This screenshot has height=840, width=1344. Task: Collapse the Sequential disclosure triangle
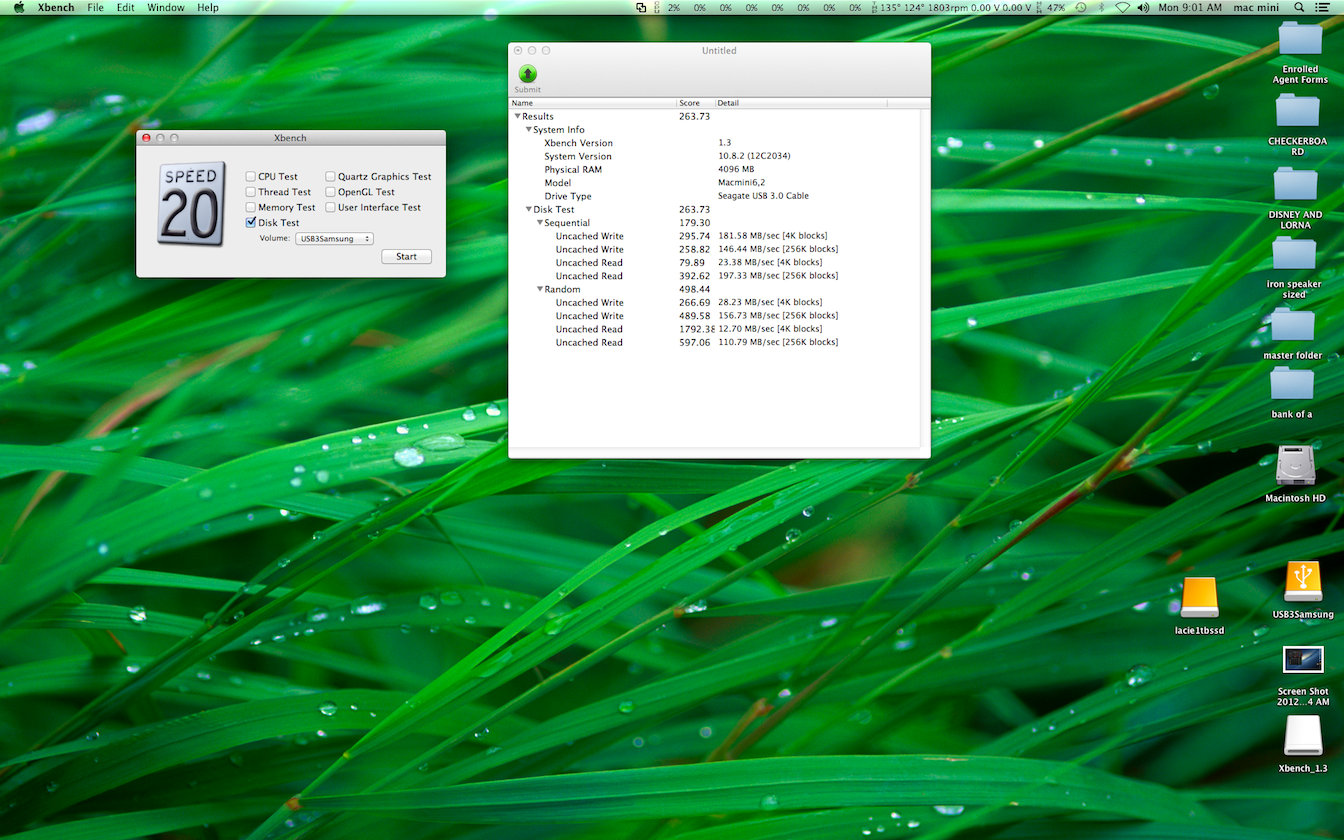[x=540, y=222]
